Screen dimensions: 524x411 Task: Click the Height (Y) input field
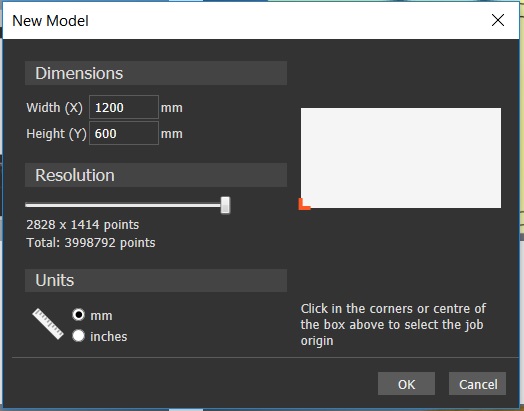[x=124, y=133]
